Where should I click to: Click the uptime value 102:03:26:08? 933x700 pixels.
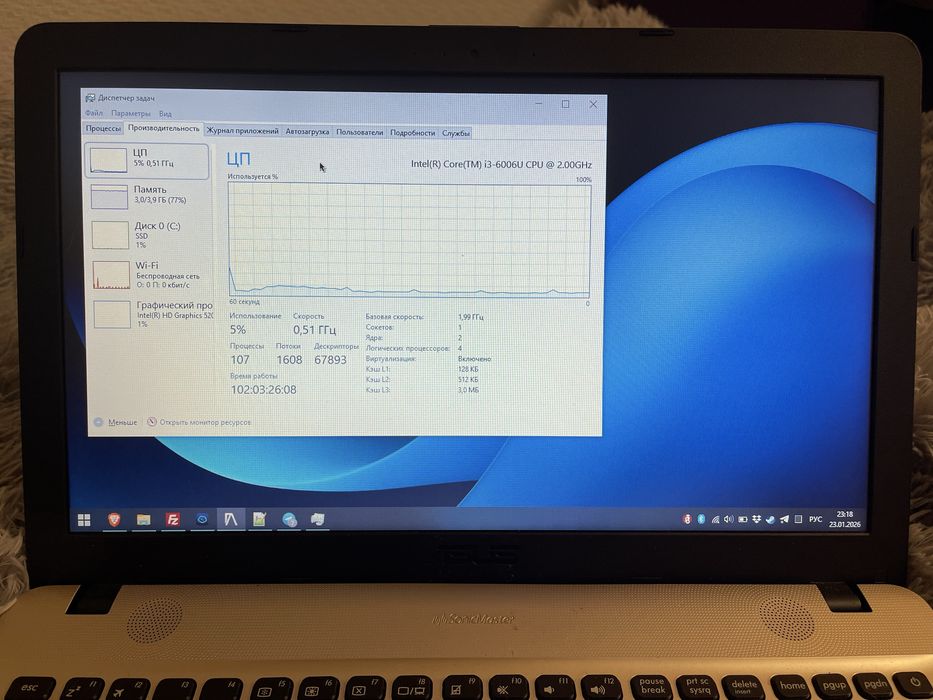coord(264,390)
